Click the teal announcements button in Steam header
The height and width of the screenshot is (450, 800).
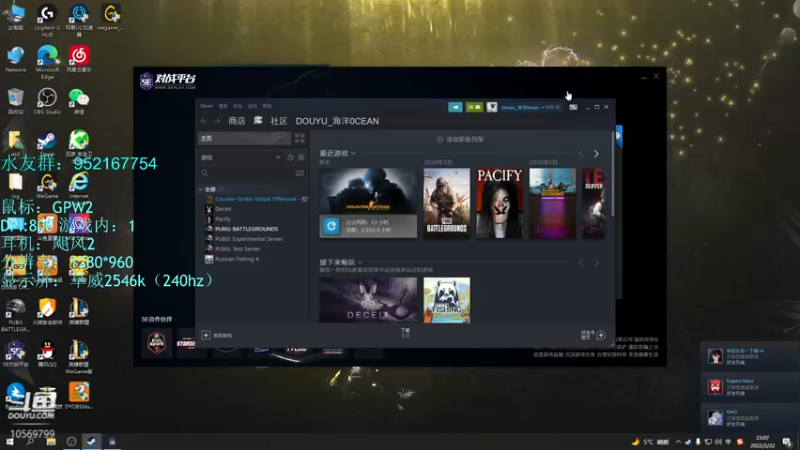point(455,107)
